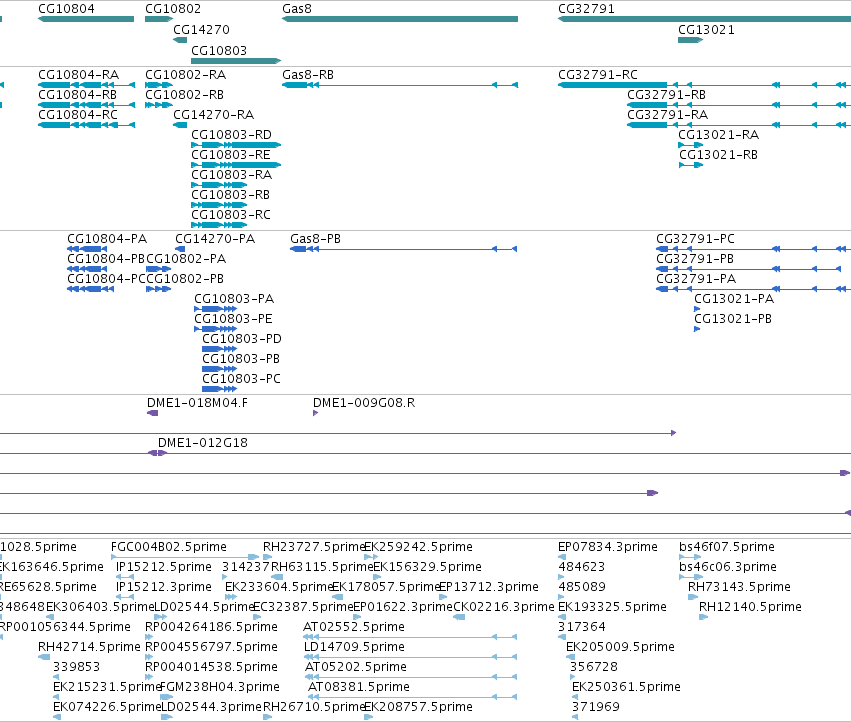This screenshot has width=851, height=722.
Task: Select the AT02552.5prime EST label
Action: 354,628
